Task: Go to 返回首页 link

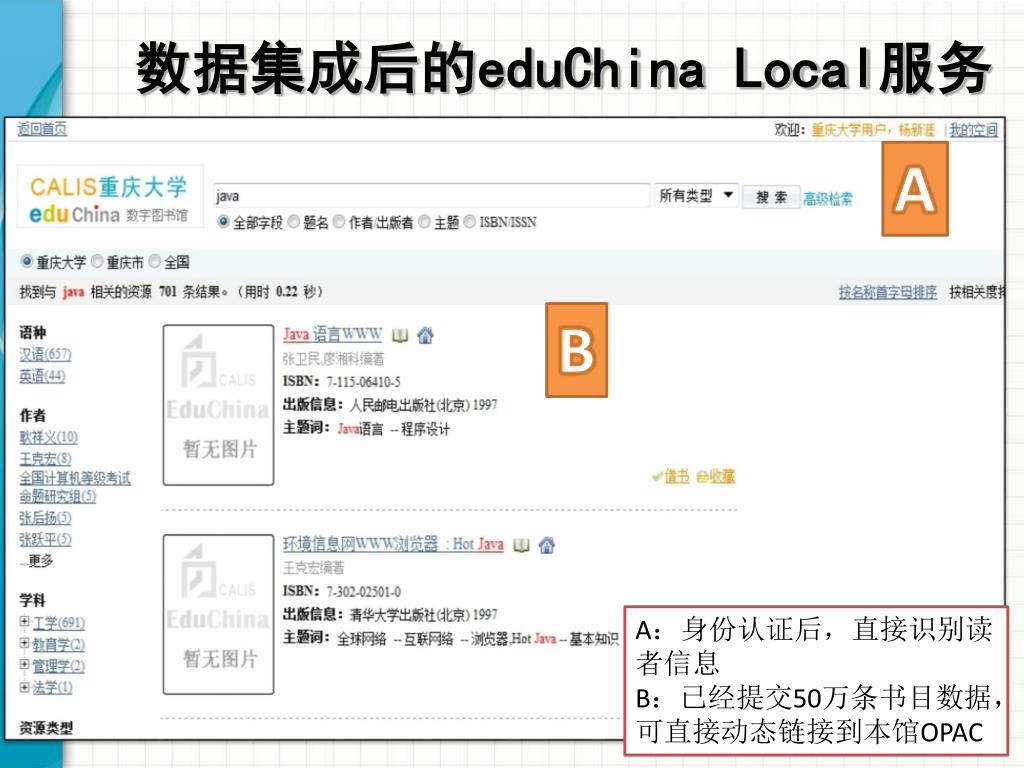Action: pos(42,129)
